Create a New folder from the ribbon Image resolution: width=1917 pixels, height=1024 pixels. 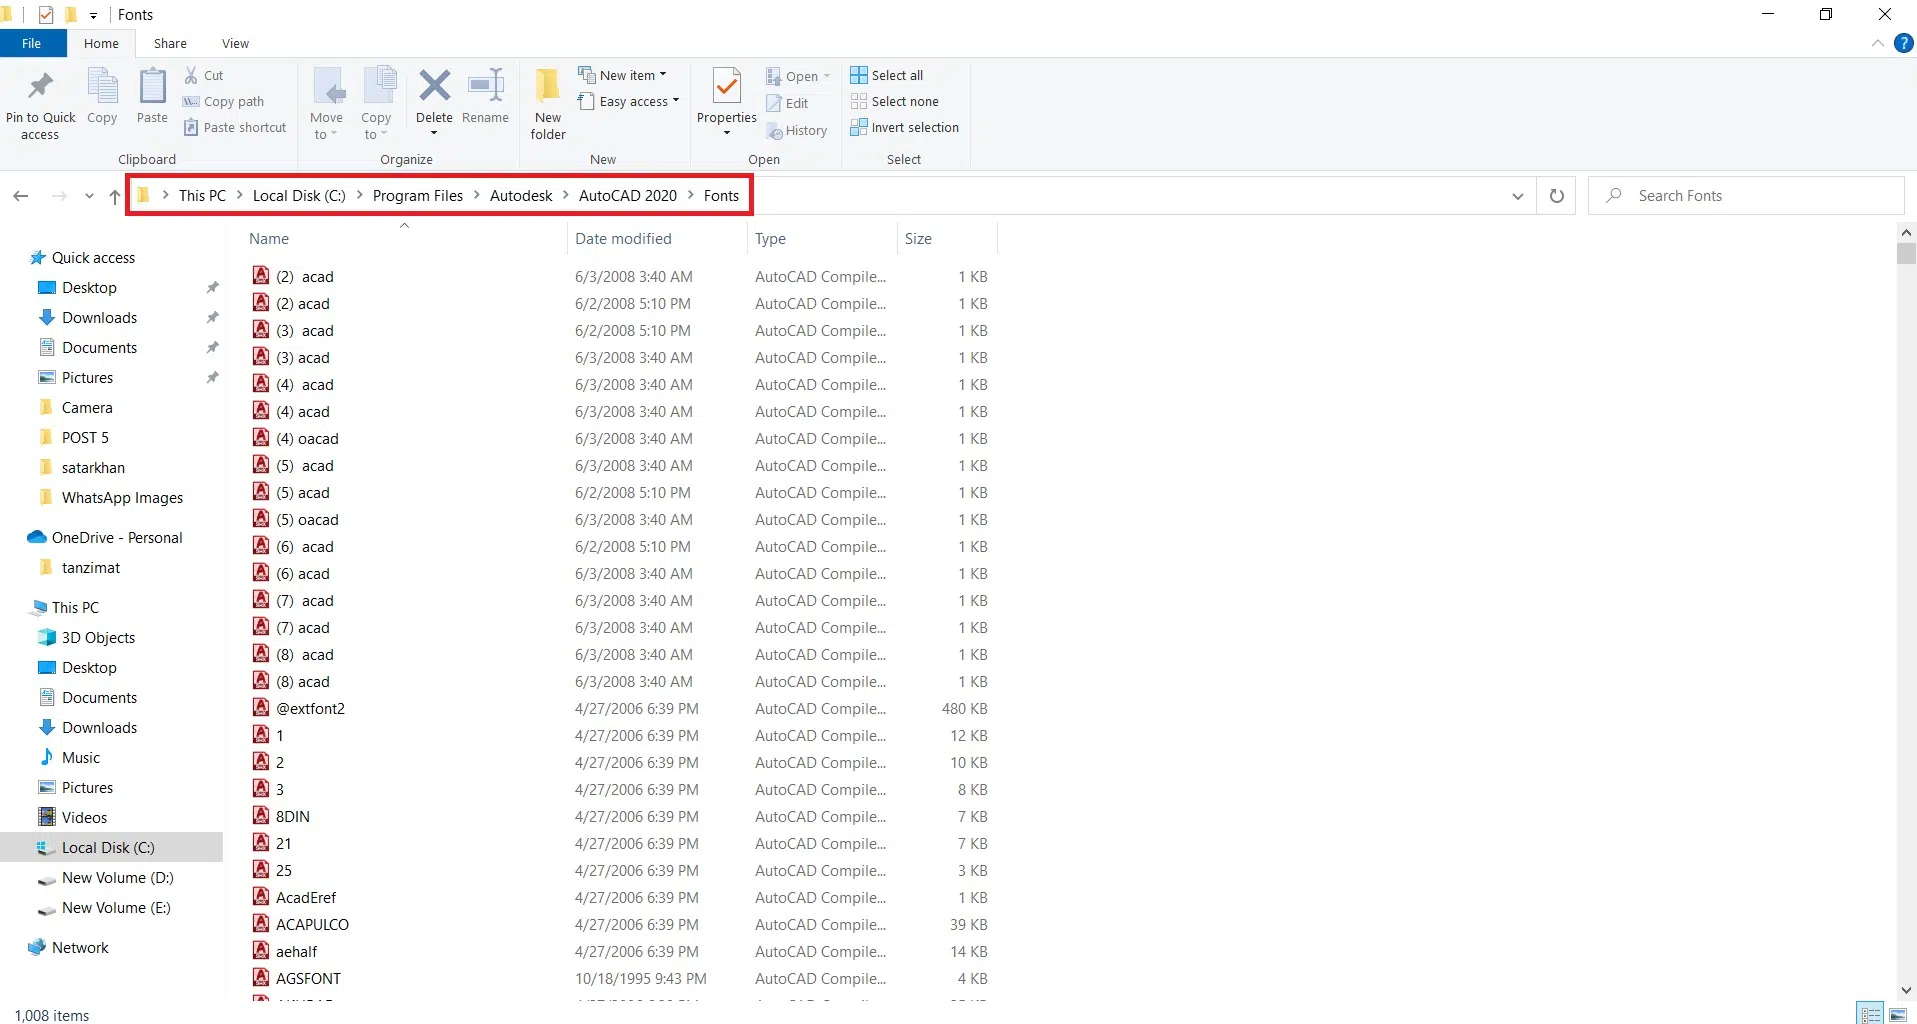tap(548, 102)
